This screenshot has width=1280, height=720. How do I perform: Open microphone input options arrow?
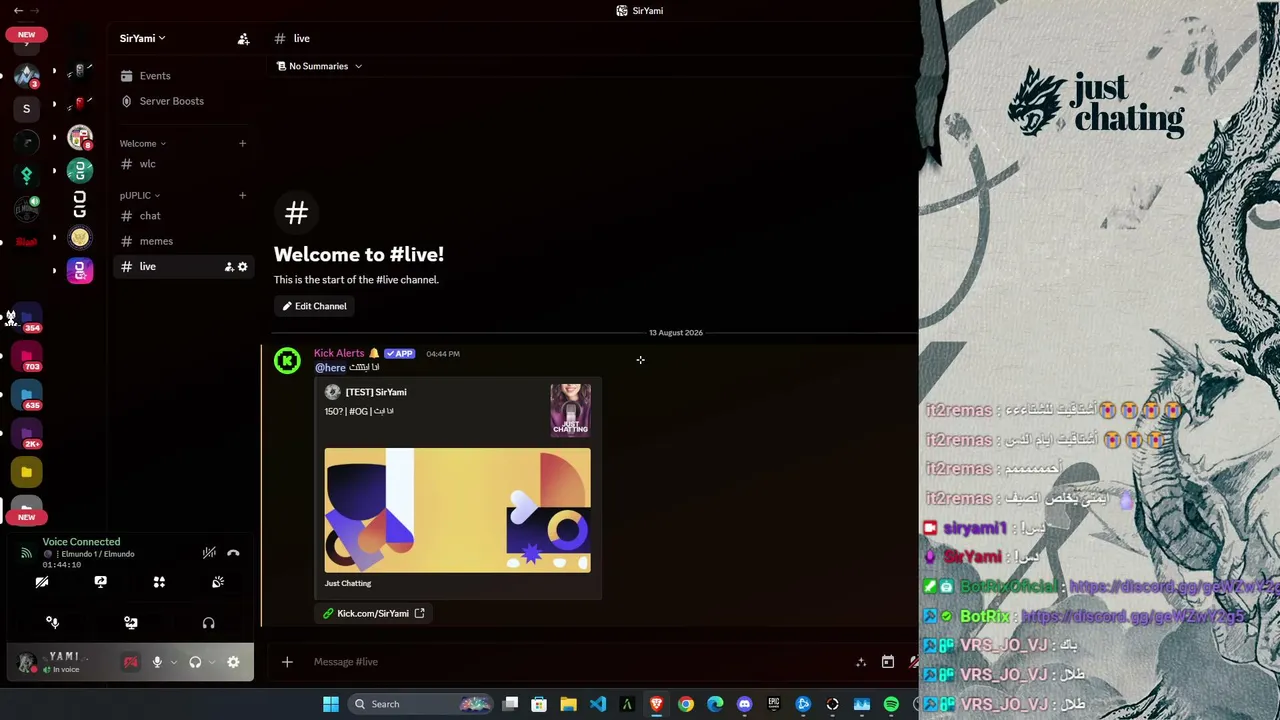(x=173, y=662)
